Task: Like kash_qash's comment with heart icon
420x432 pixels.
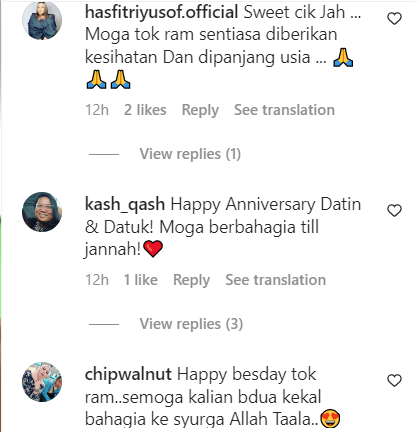Action: [x=394, y=210]
